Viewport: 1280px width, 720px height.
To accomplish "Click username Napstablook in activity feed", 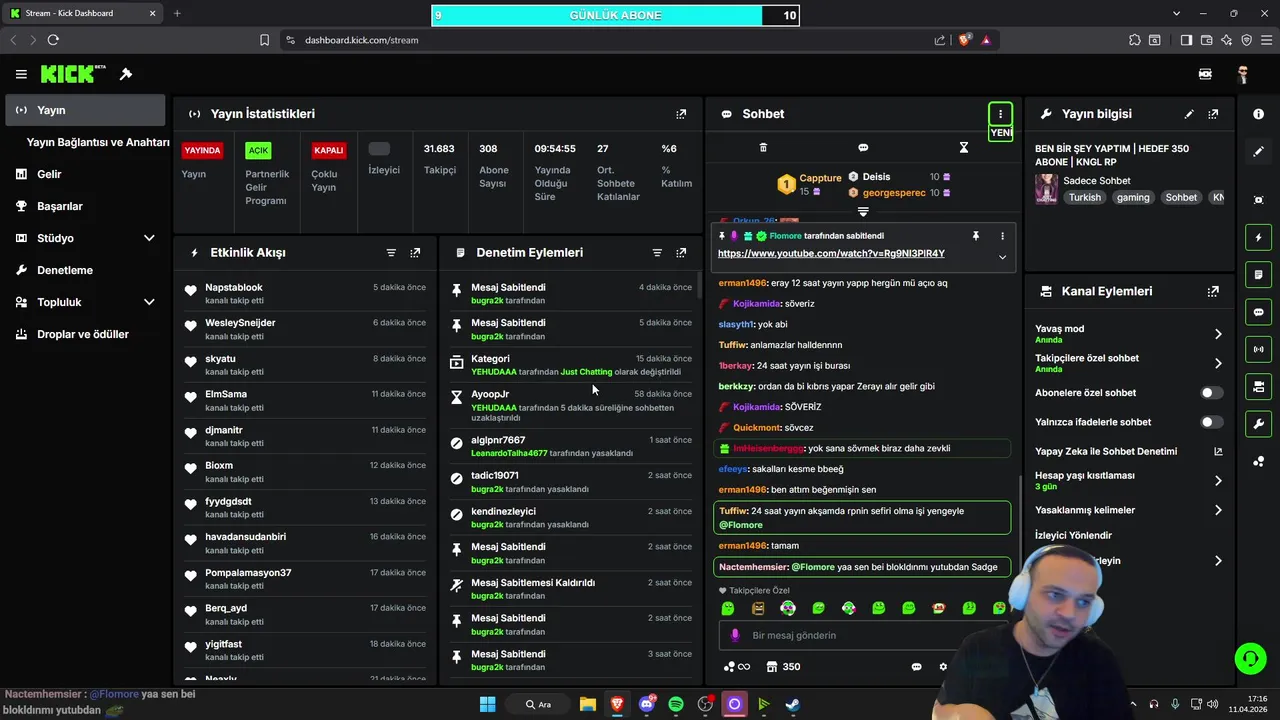I will (234, 288).
